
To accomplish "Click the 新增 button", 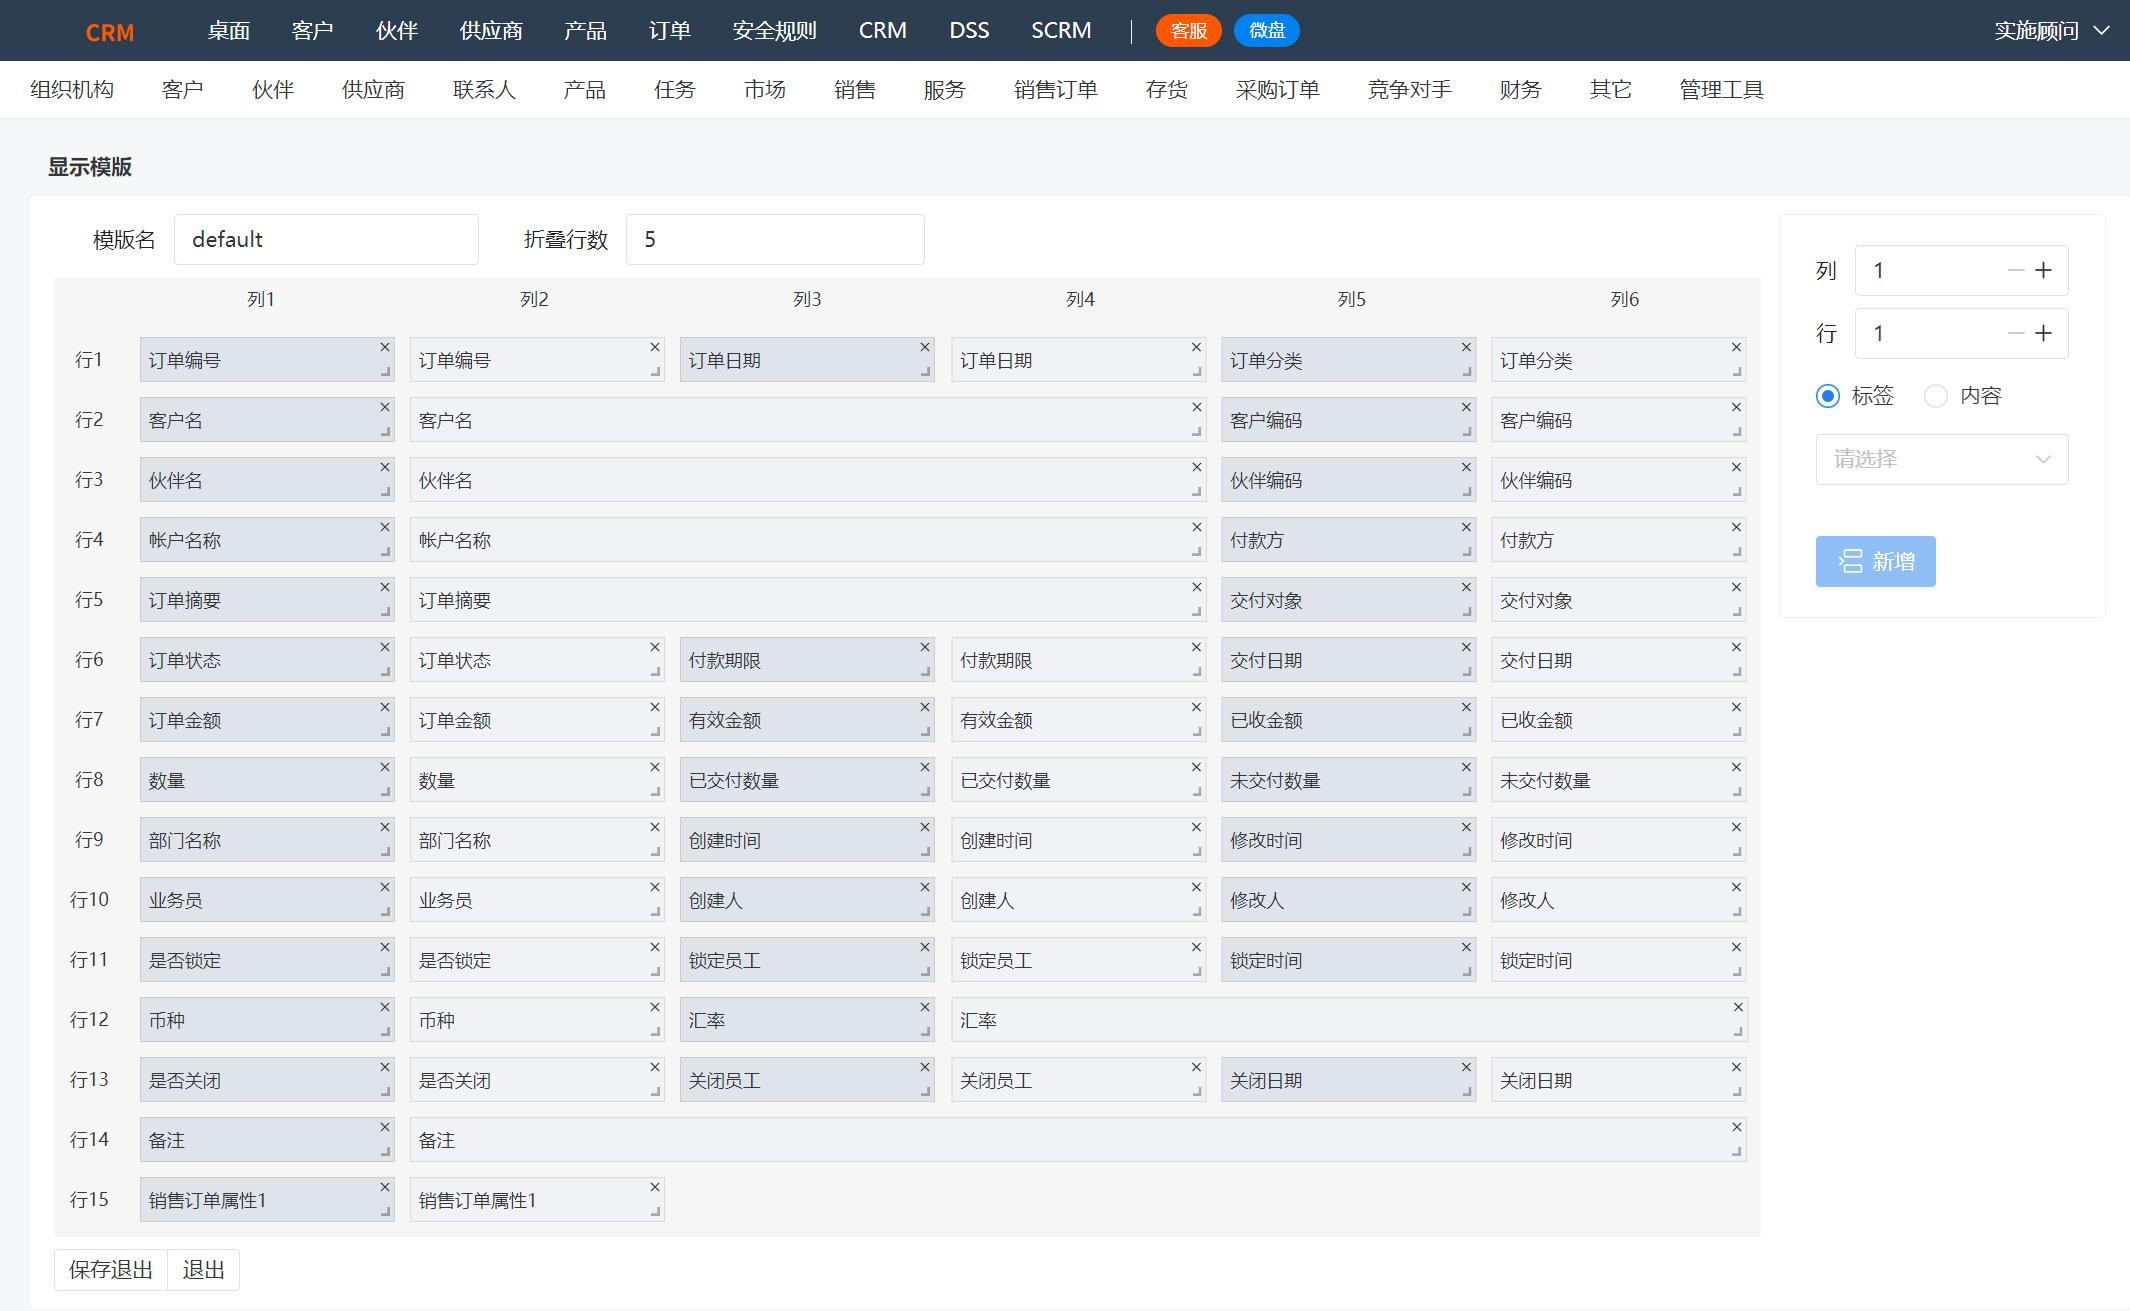I will [x=1875, y=562].
